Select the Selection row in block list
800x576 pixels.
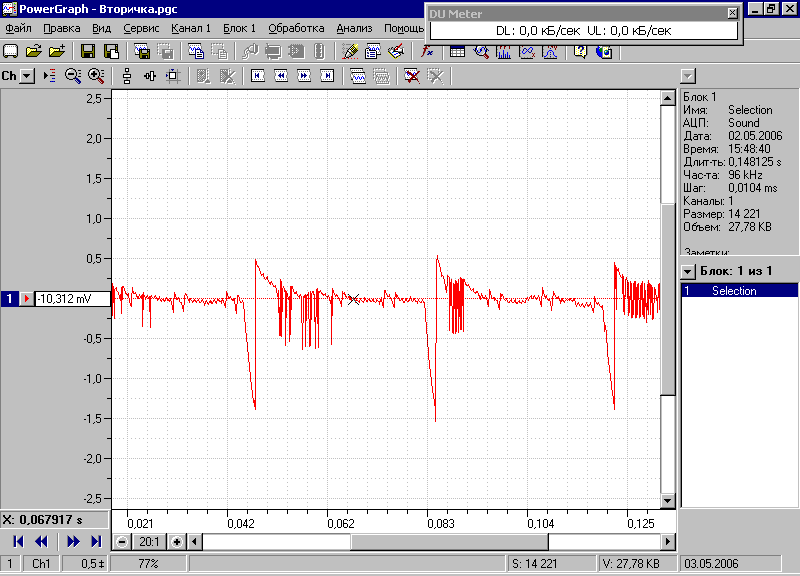pos(739,291)
